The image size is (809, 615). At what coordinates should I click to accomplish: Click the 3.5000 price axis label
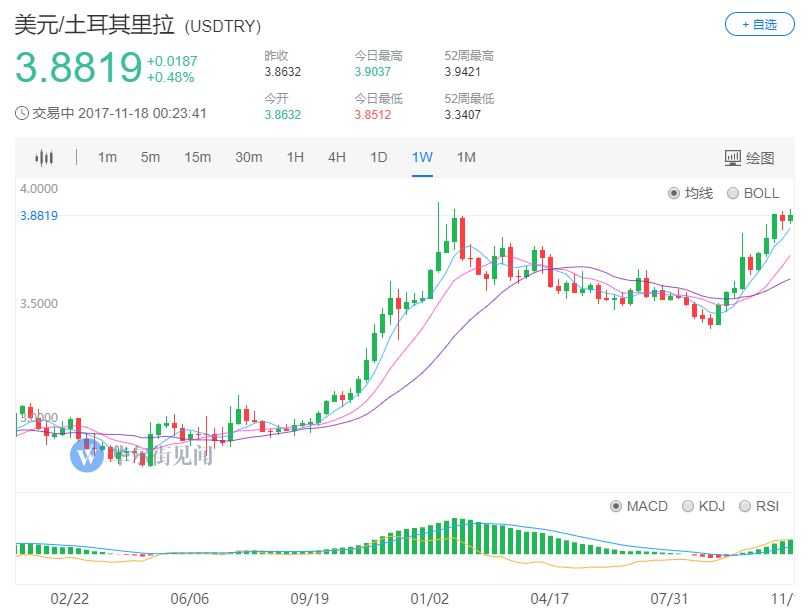(x=39, y=303)
